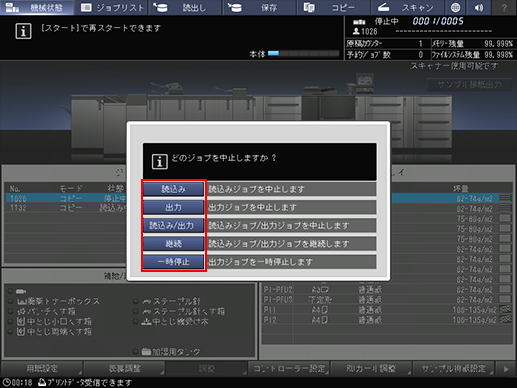This screenshot has width=517, height=388.
Task: Click the 中とじ小口くず箱 trimmer scrap indicator
Action: tap(50, 321)
